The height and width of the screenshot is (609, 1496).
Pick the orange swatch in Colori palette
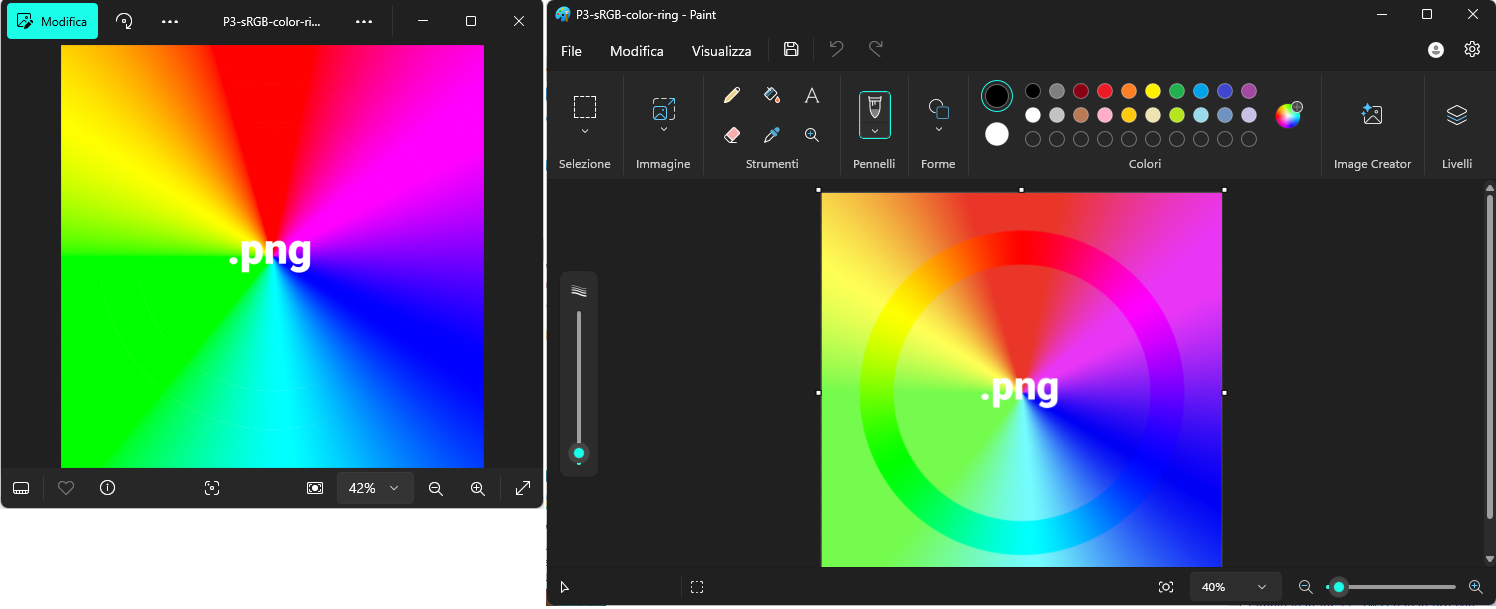click(1129, 91)
